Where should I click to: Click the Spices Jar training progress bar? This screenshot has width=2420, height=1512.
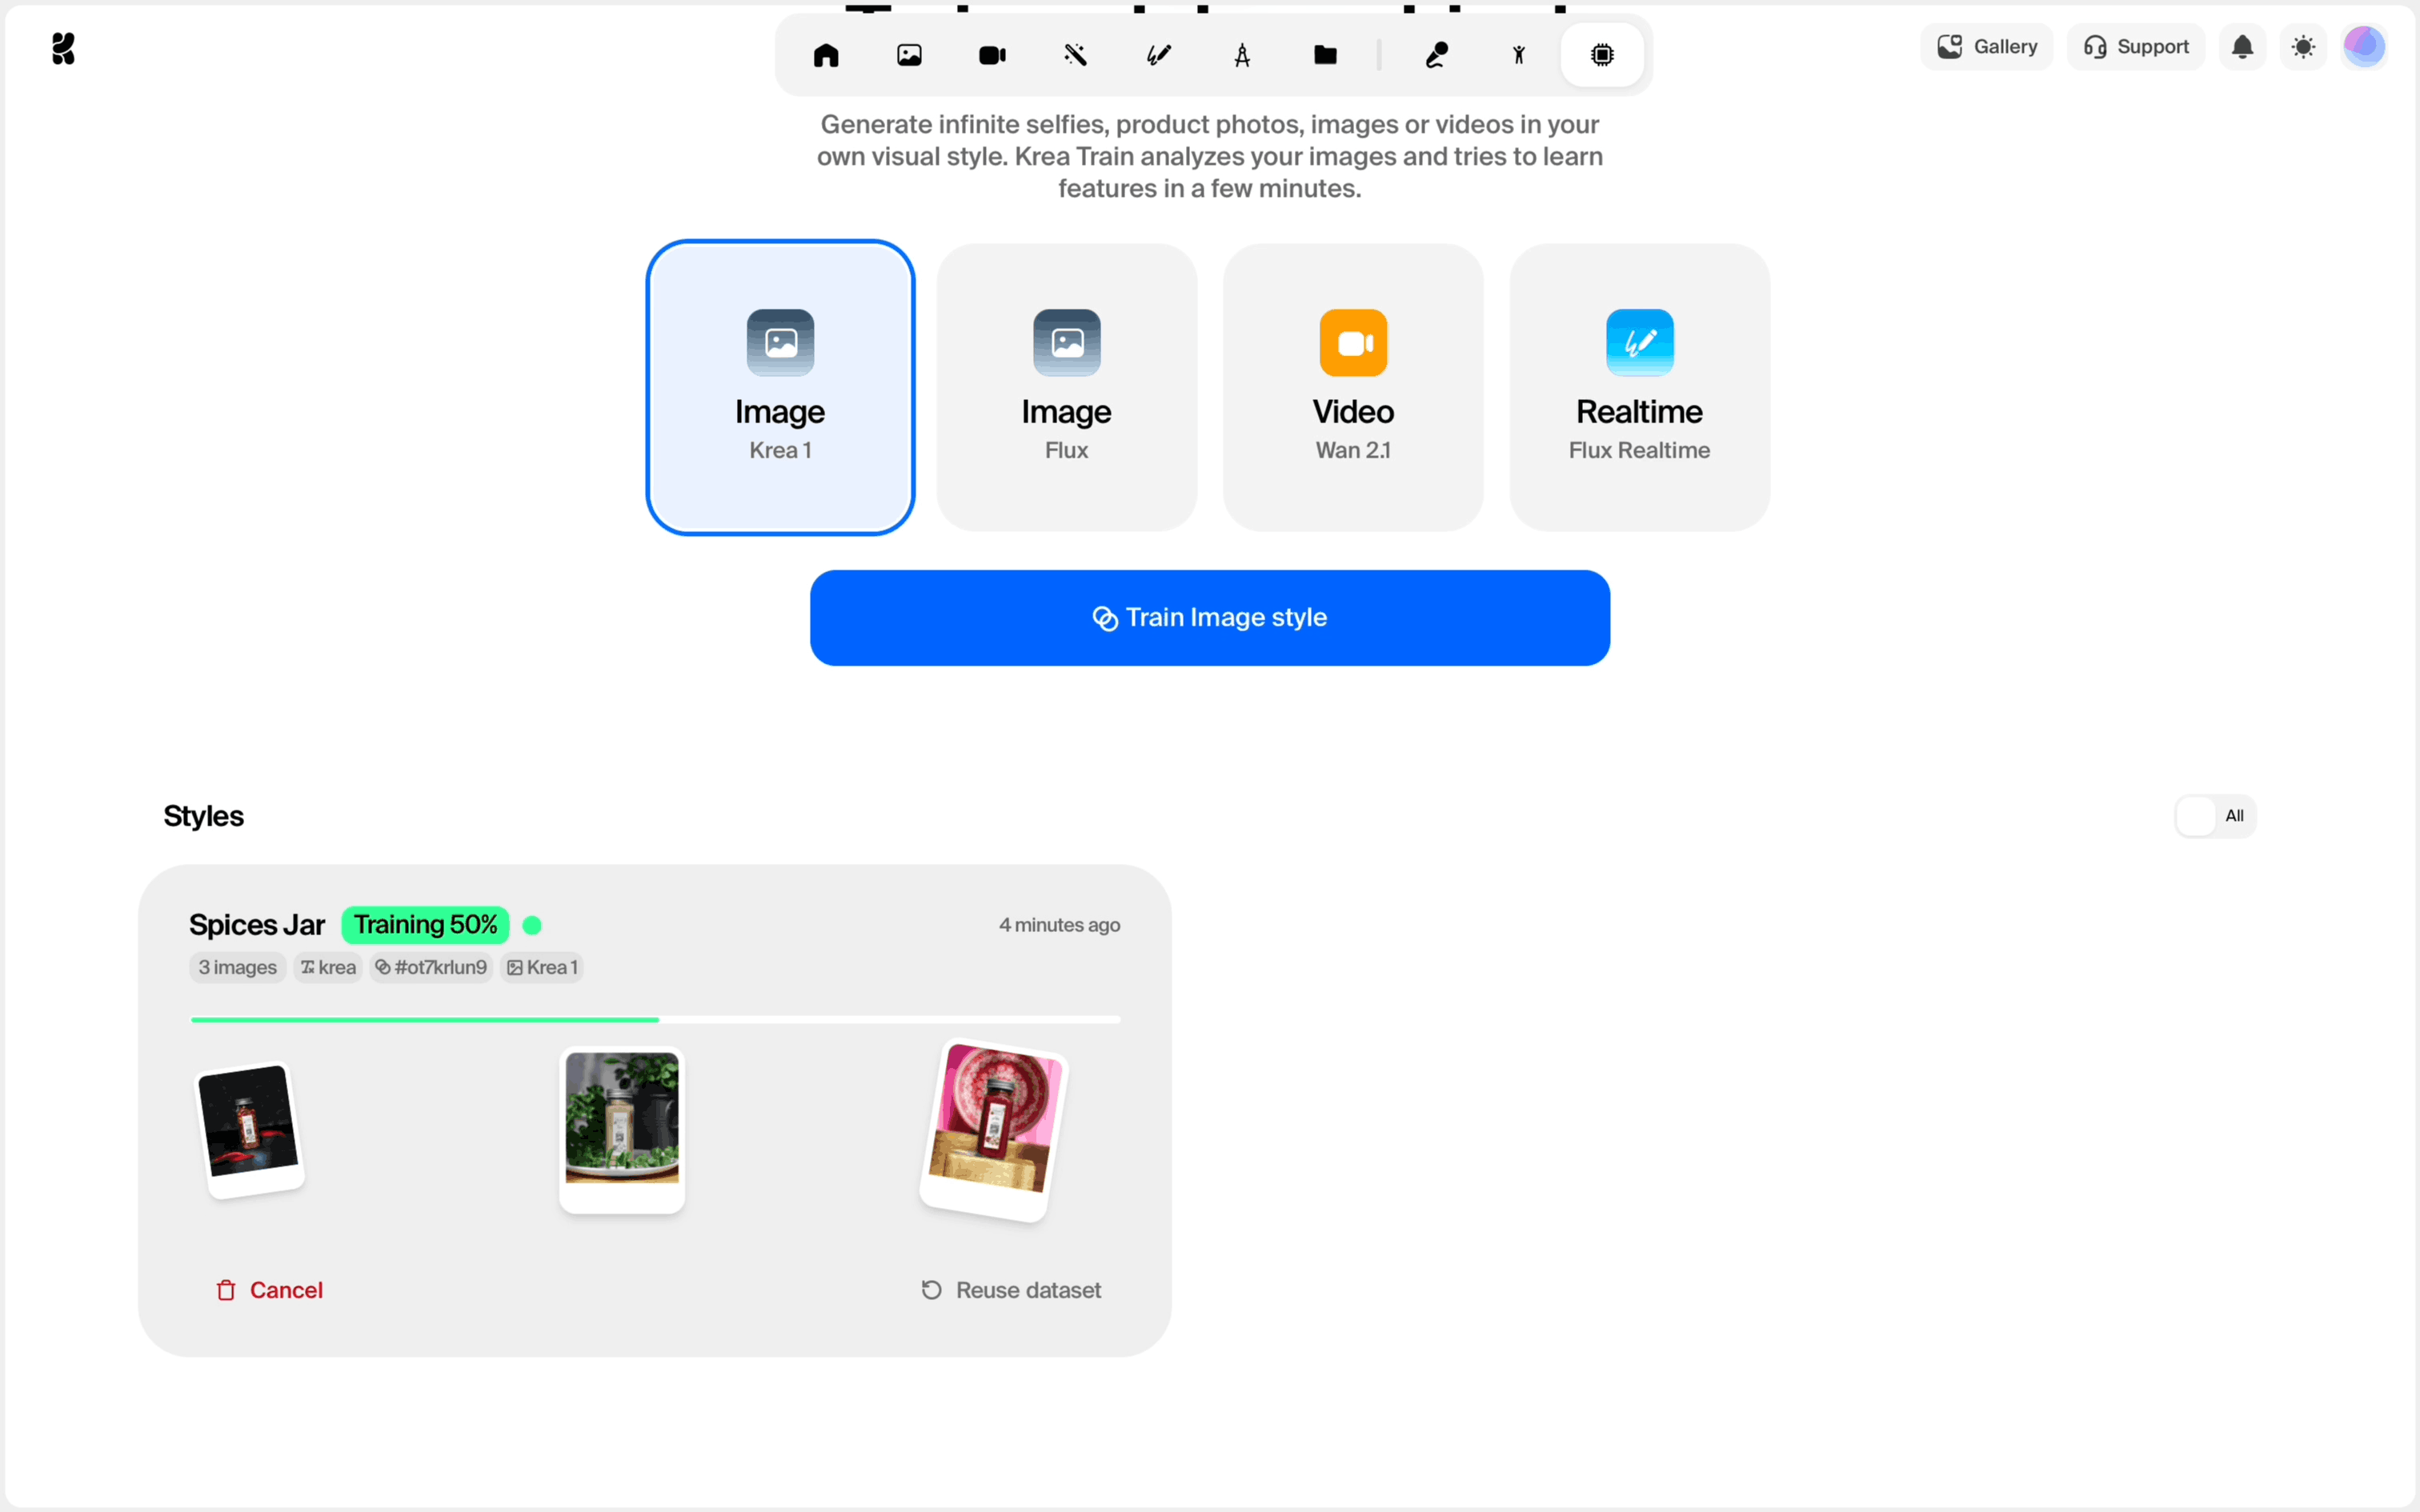coord(655,1019)
